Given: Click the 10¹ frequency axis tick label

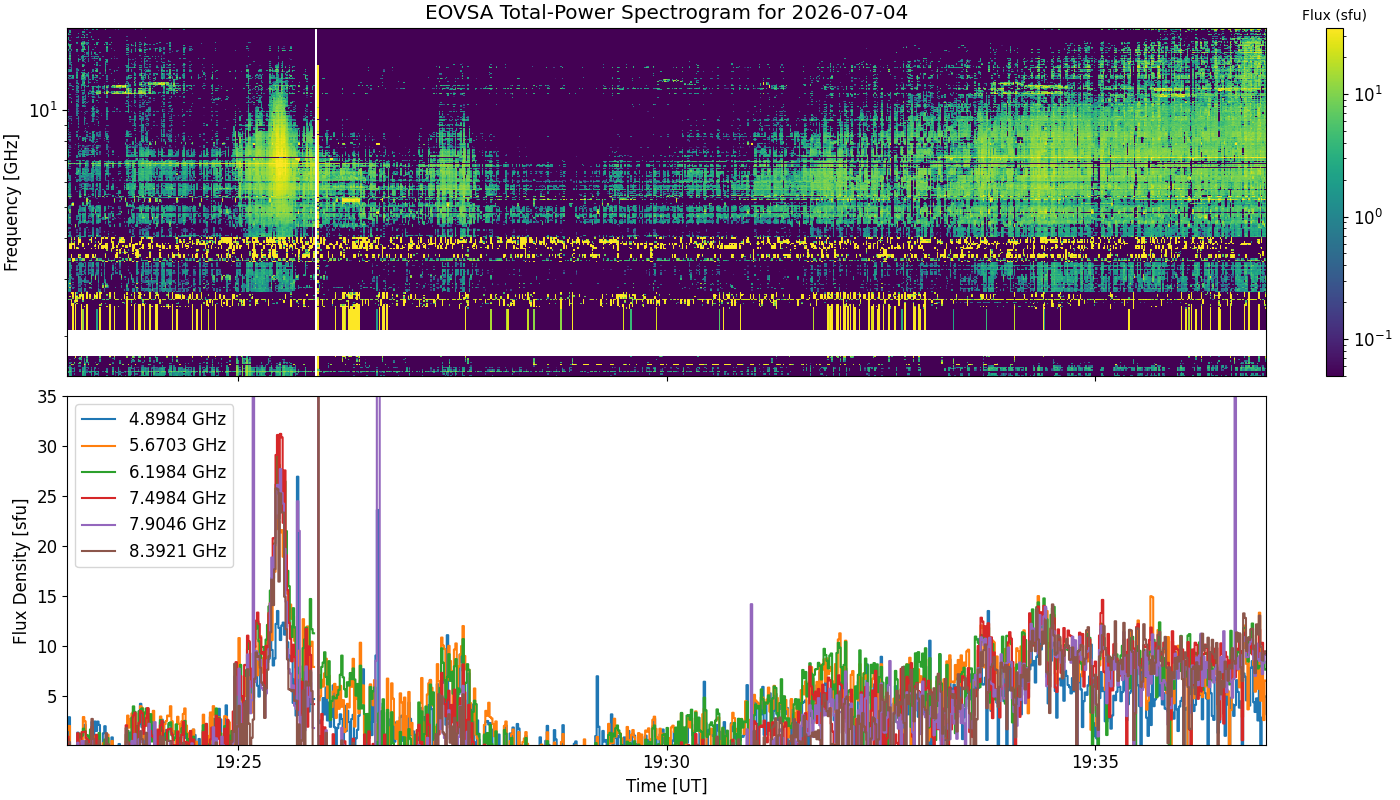Looking at the screenshot, I should click(44, 108).
